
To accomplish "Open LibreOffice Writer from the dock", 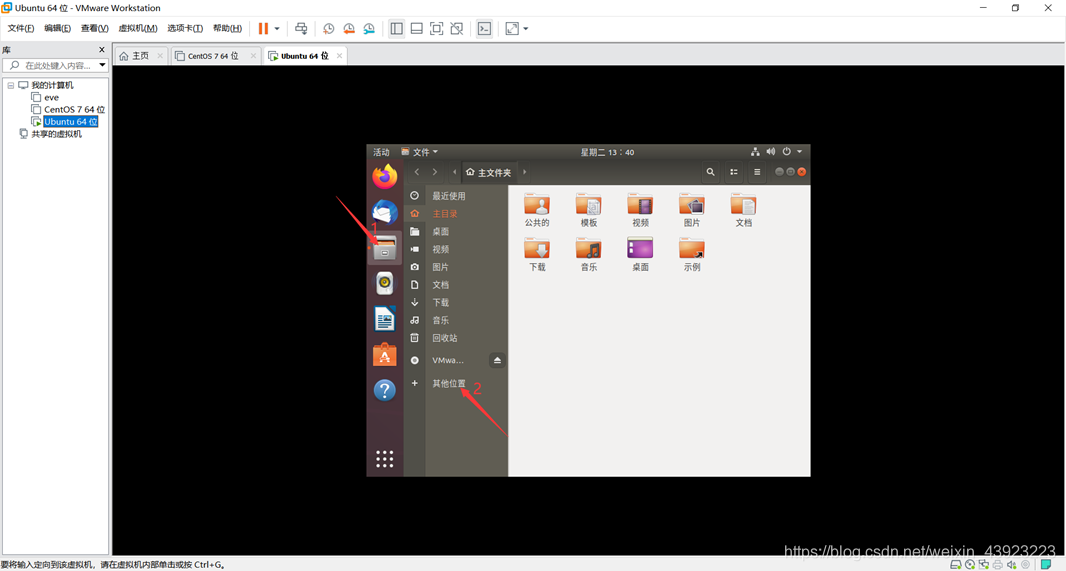I will [385, 319].
